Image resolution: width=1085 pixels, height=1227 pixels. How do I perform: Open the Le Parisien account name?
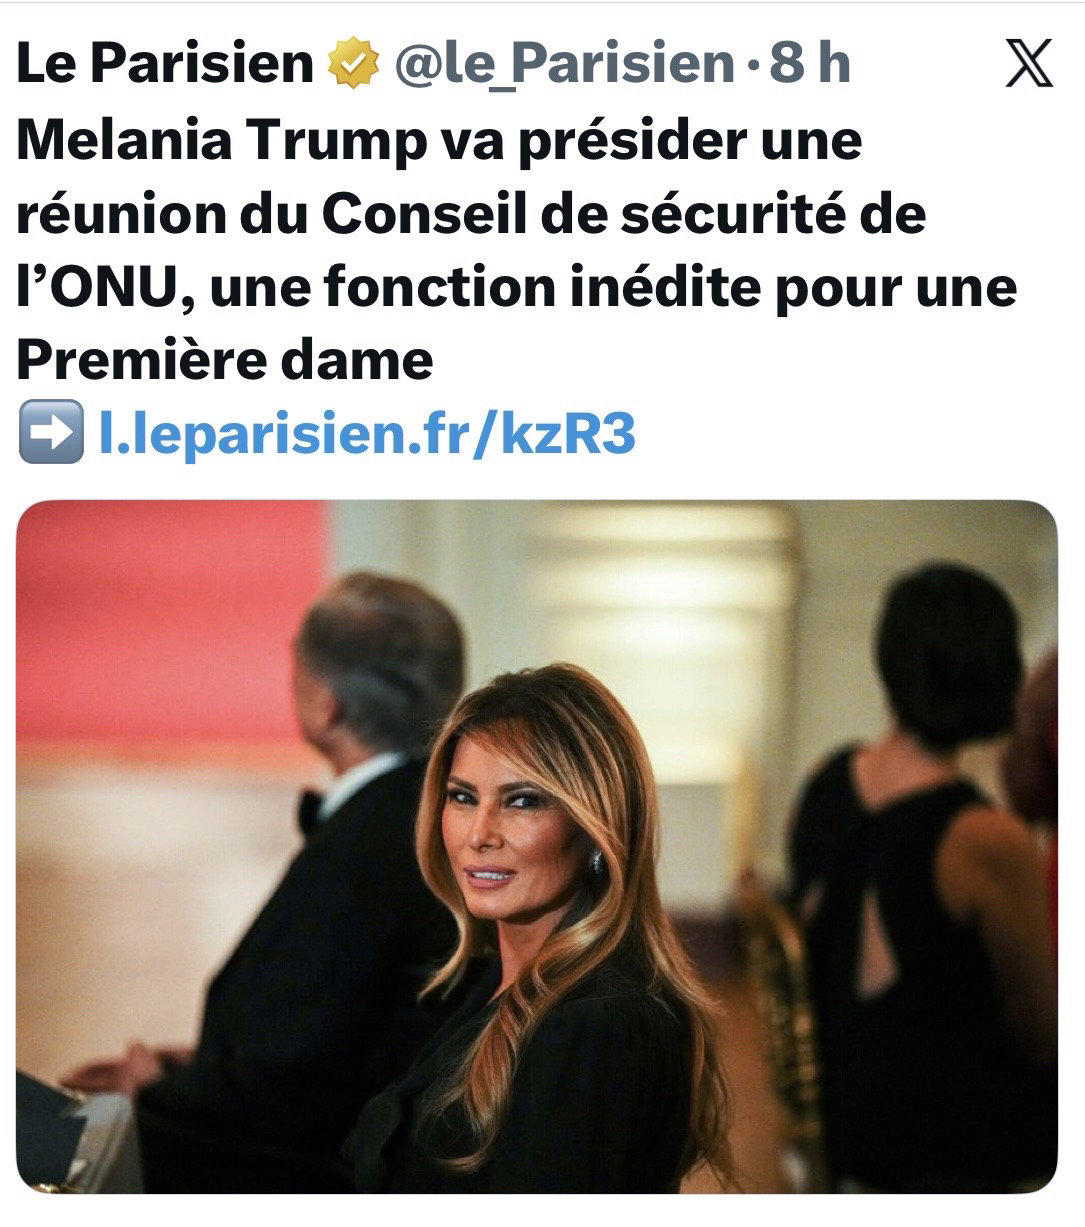[165, 65]
